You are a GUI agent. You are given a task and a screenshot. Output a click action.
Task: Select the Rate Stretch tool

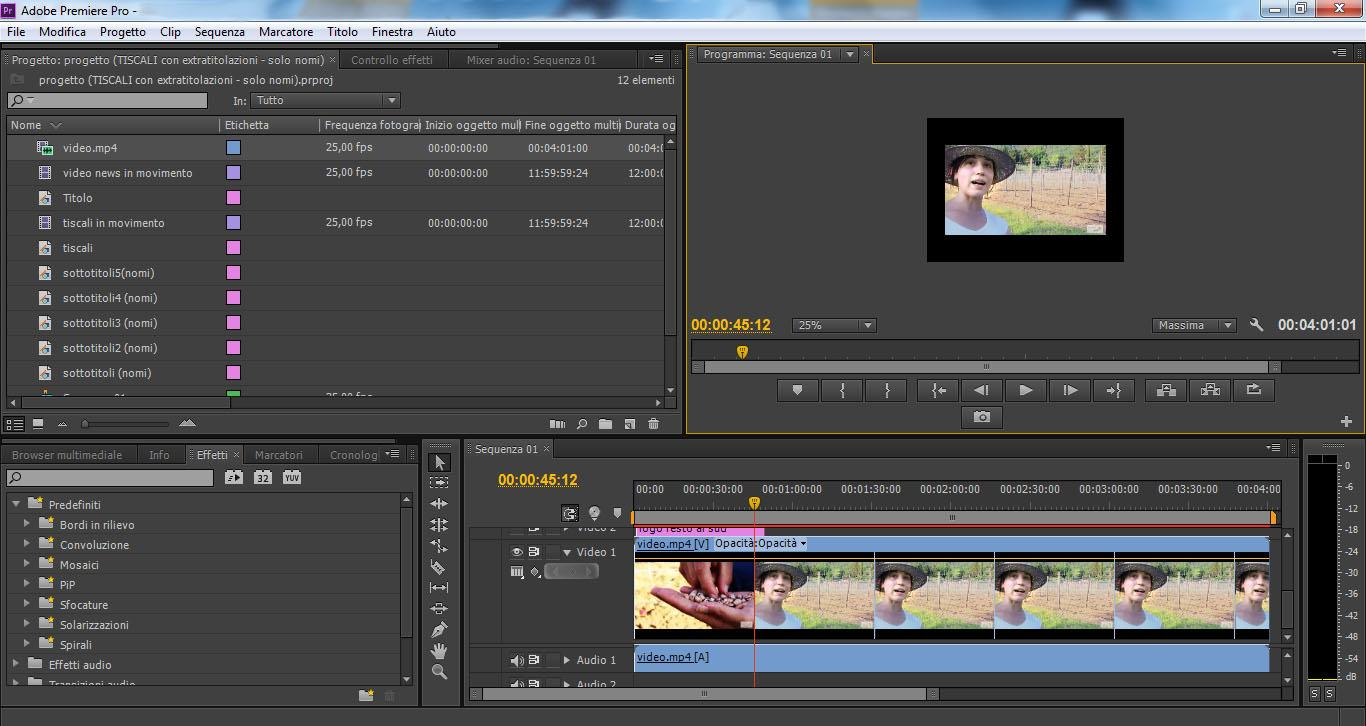click(439, 546)
